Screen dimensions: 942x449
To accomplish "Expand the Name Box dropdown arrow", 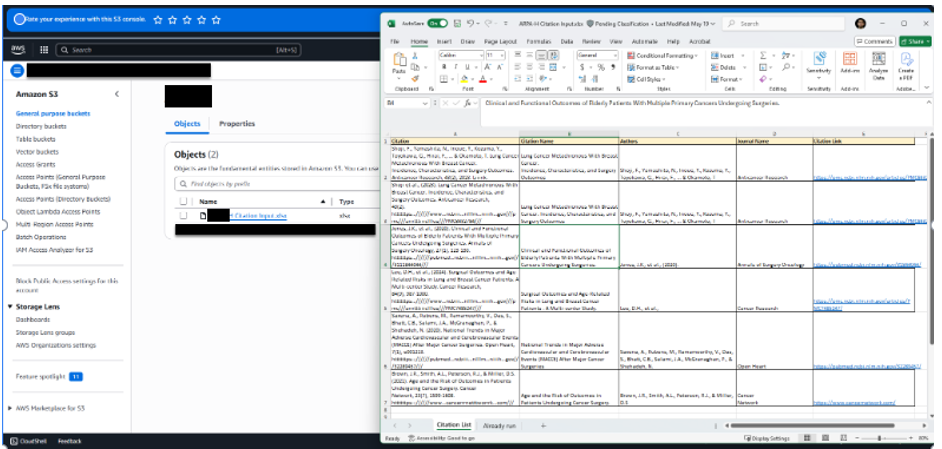I will click(x=426, y=103).
